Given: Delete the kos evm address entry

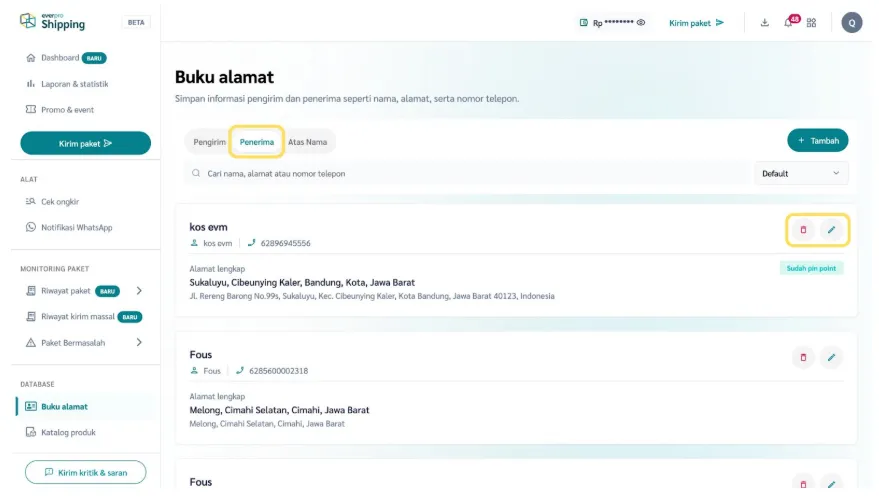Looking at the screenshot, I should pos(803,230).
